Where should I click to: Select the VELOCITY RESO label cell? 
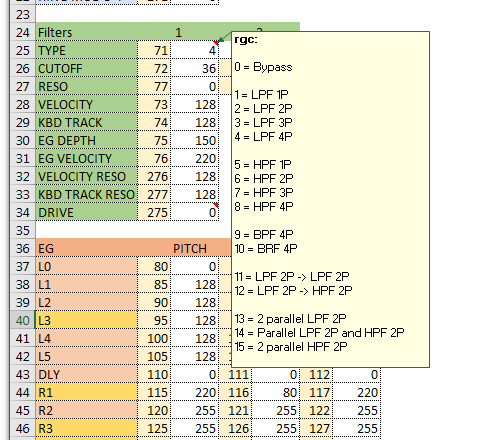(x=86, y=177)
